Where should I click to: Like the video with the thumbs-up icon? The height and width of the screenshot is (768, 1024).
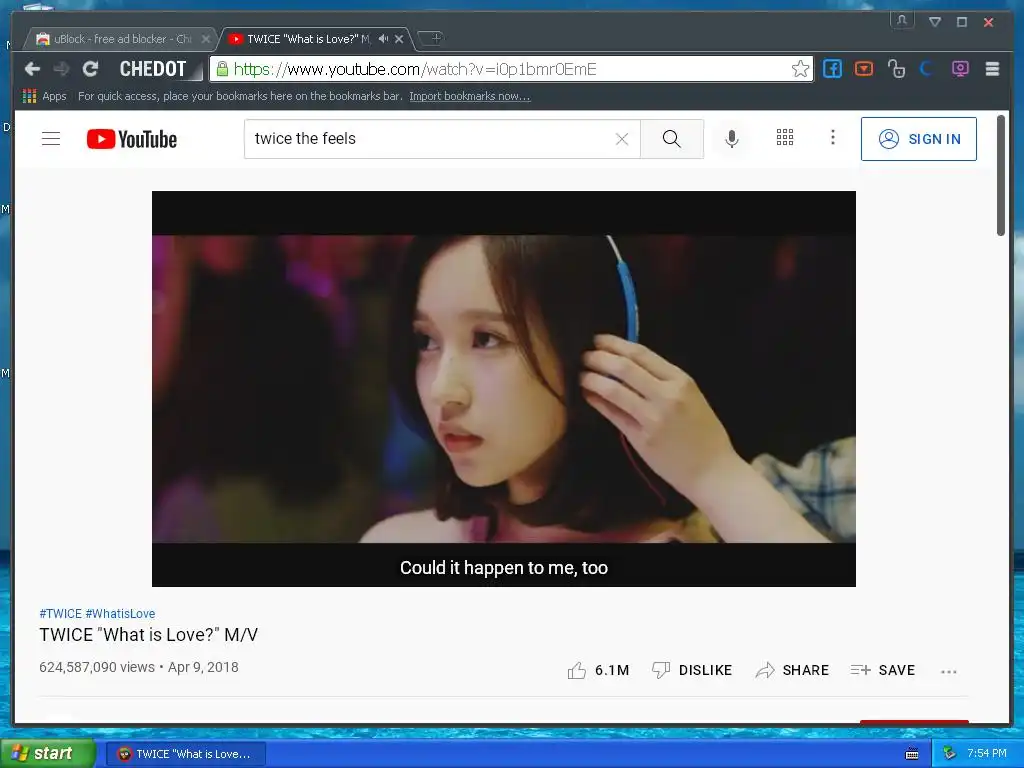click(577, 670)
